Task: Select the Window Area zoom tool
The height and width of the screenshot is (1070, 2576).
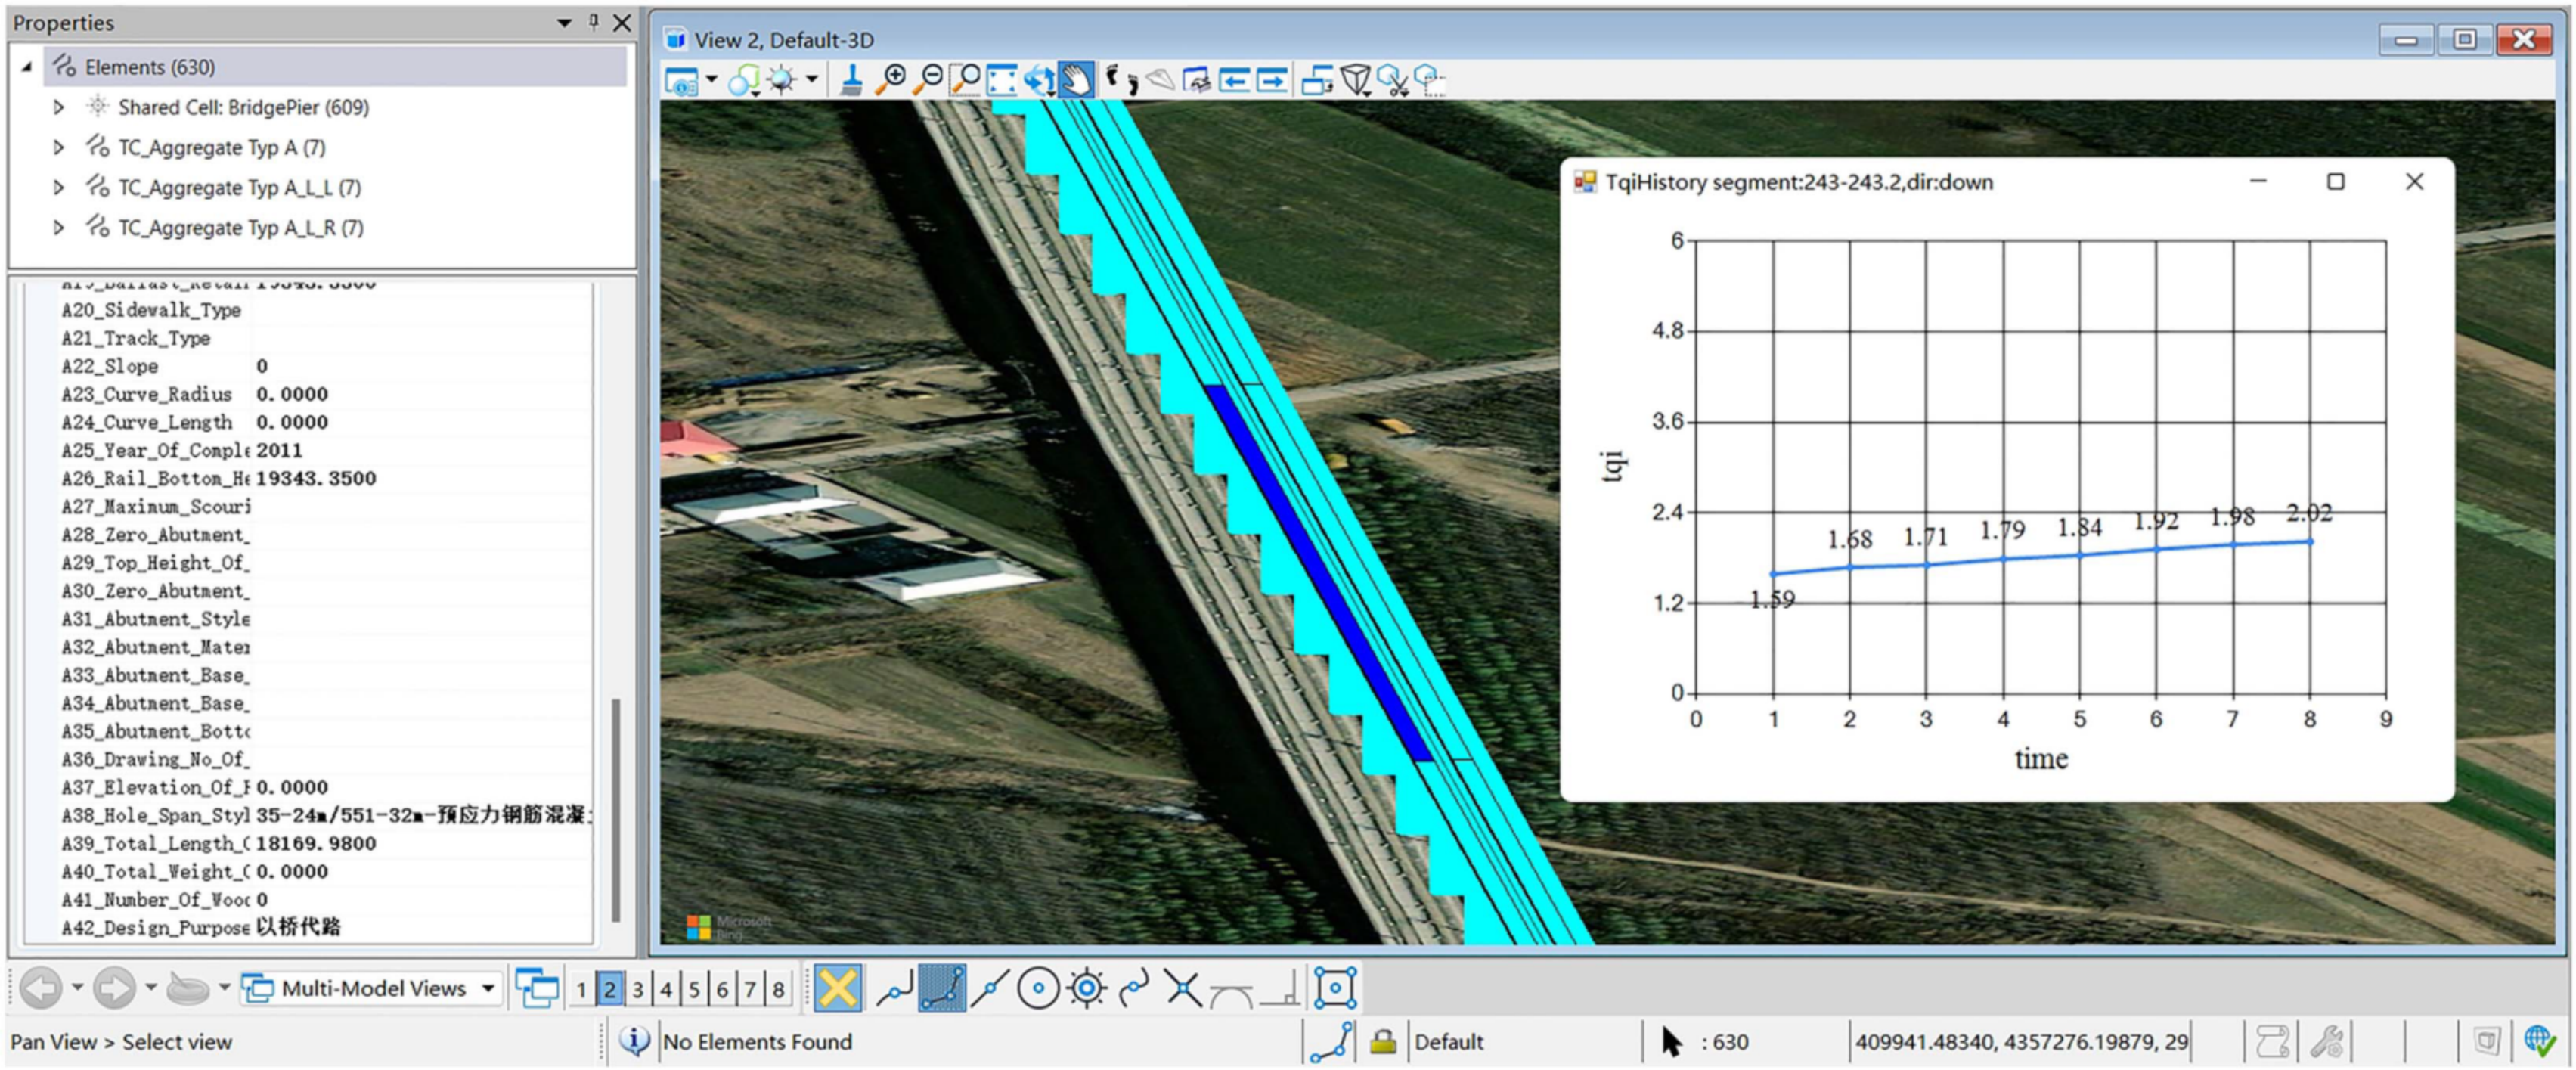Action: coord(965,79)
